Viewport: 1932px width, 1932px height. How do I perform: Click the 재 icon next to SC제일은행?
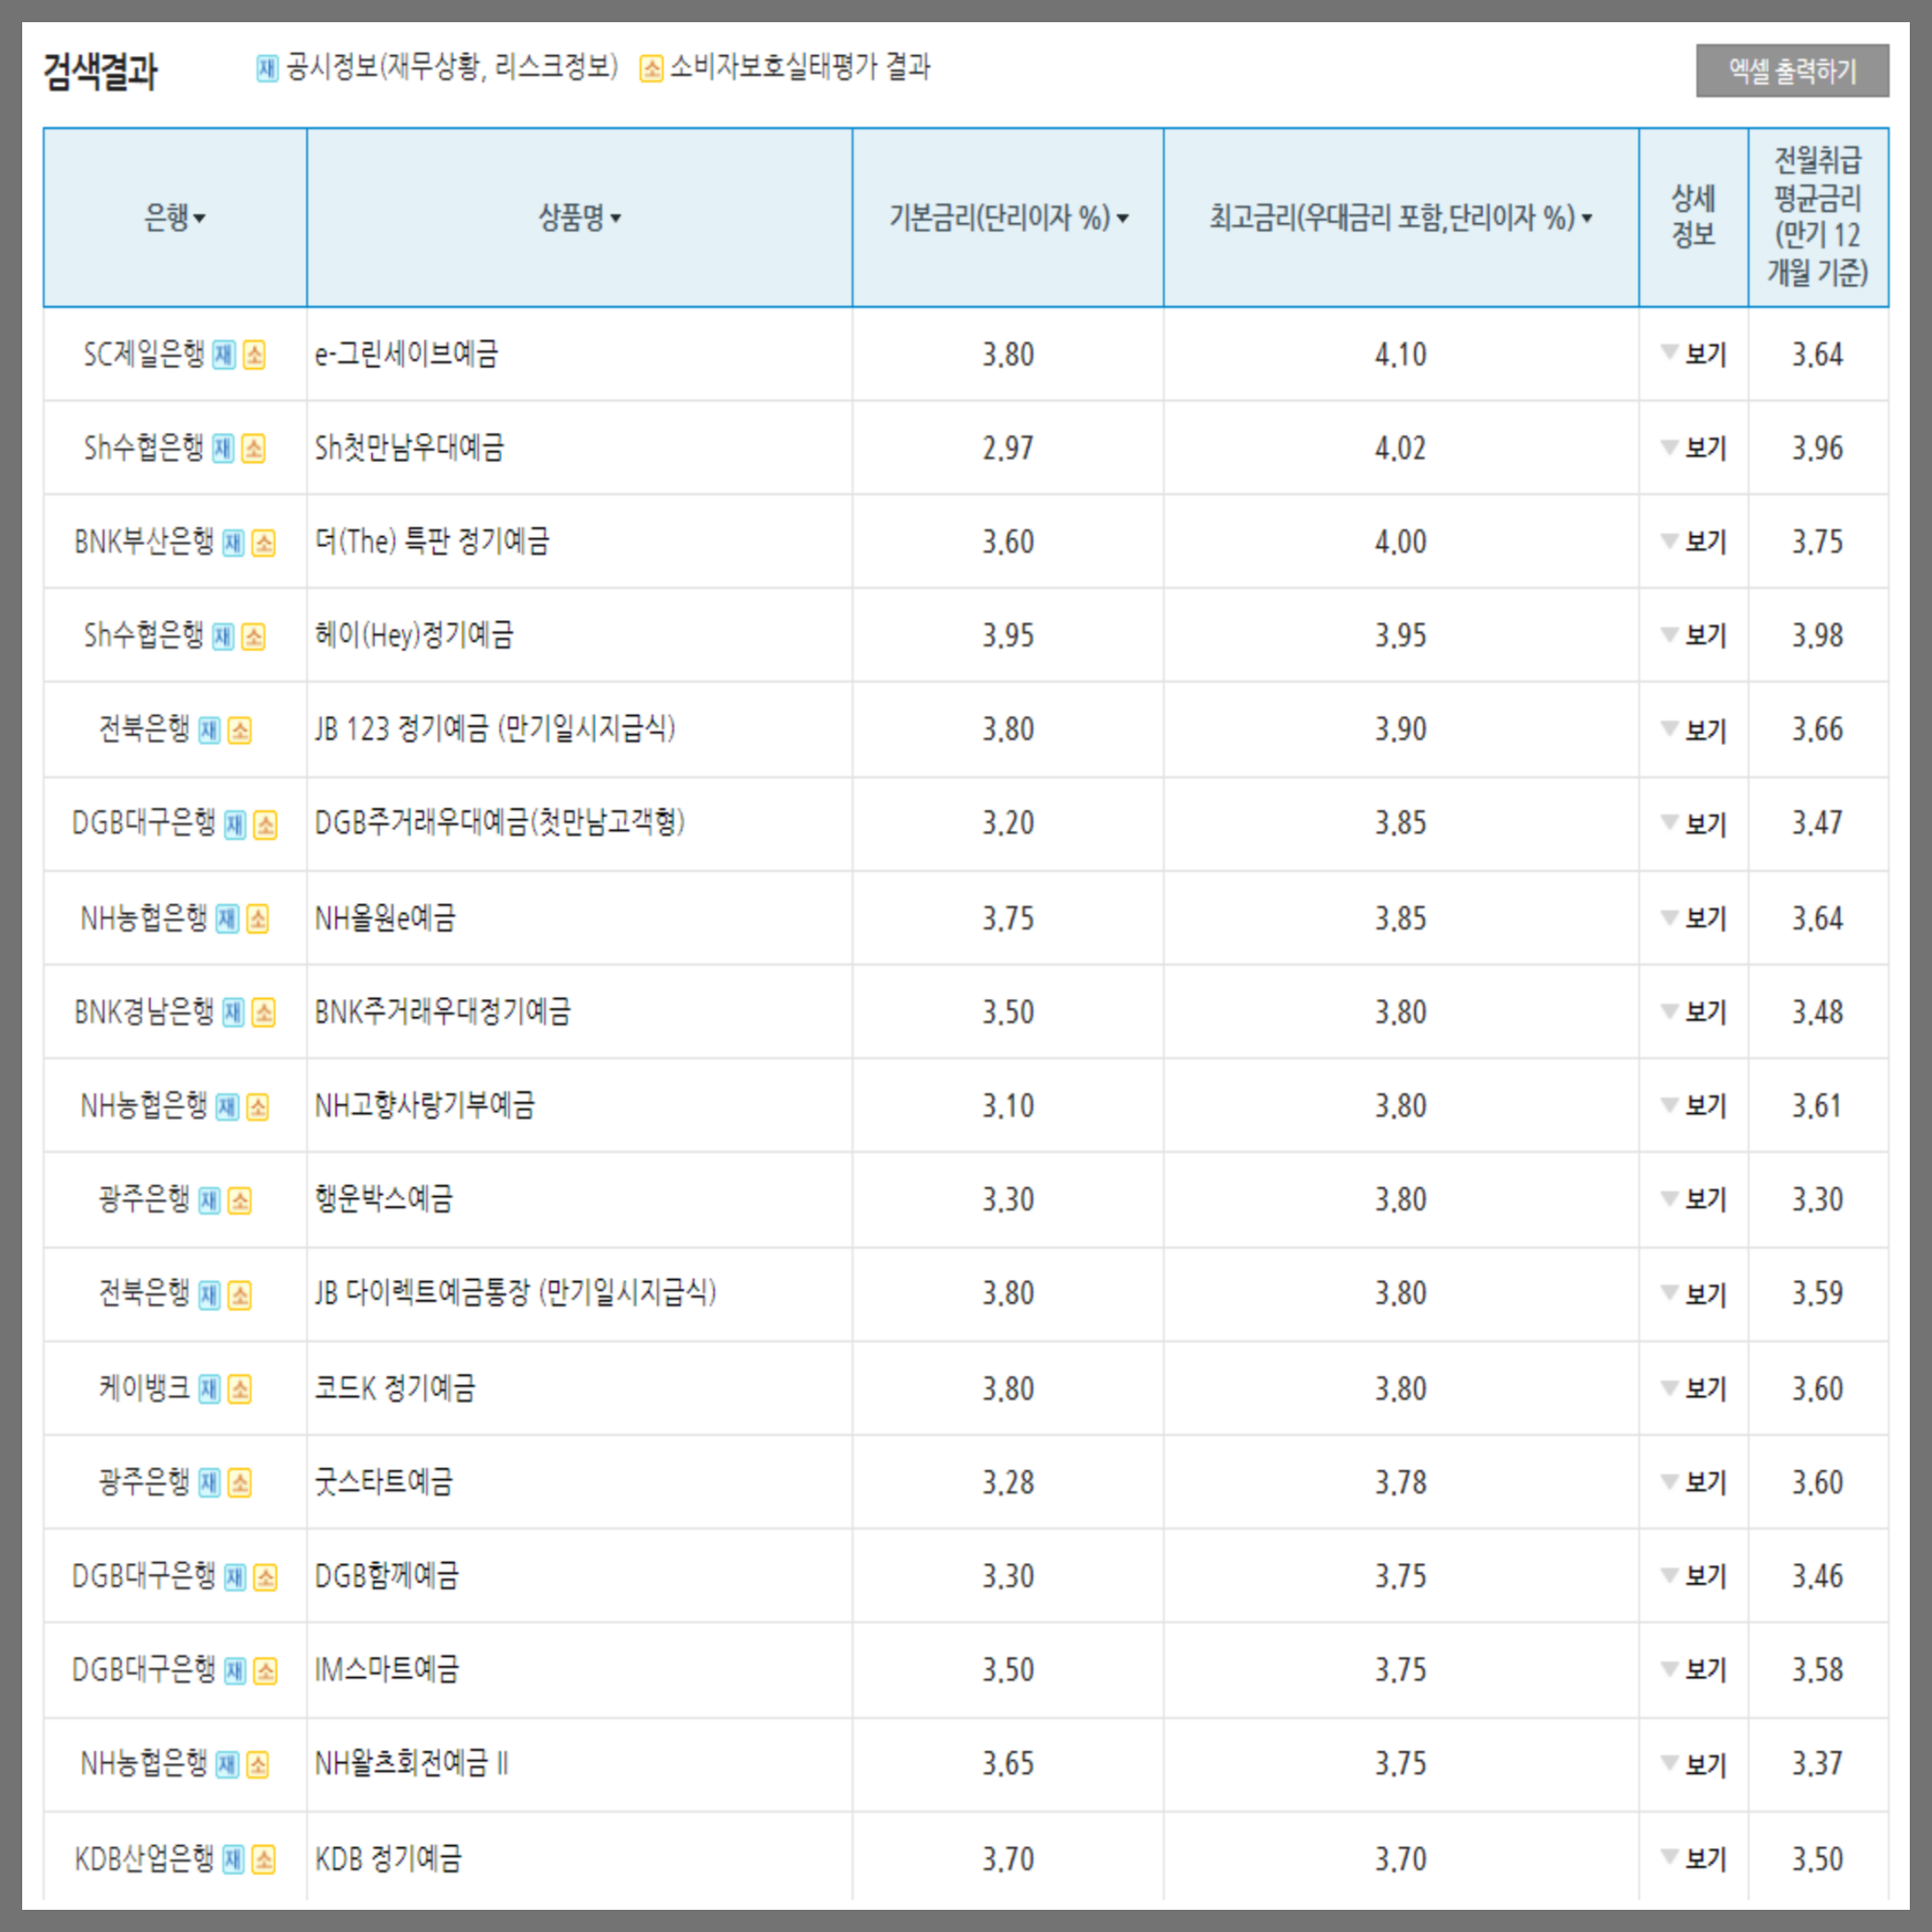pyautogui.click(x=223, y=355)
